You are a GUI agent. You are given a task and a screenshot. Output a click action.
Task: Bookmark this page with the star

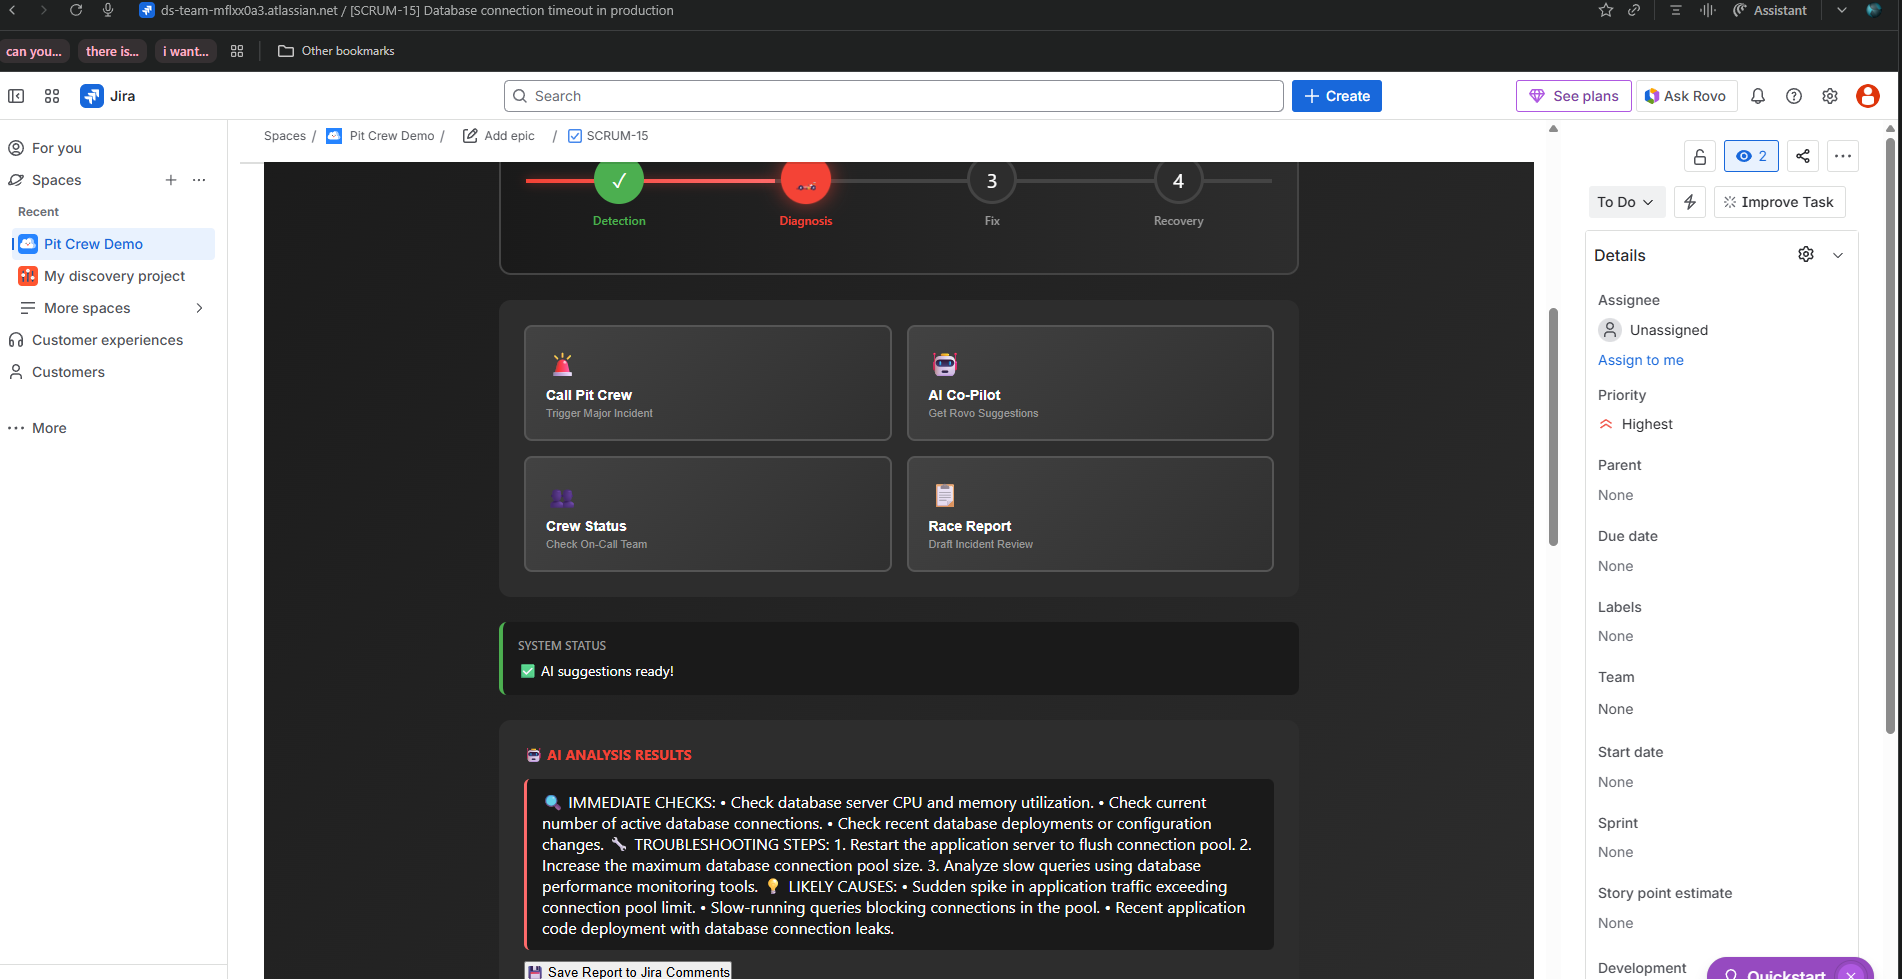1606,10
